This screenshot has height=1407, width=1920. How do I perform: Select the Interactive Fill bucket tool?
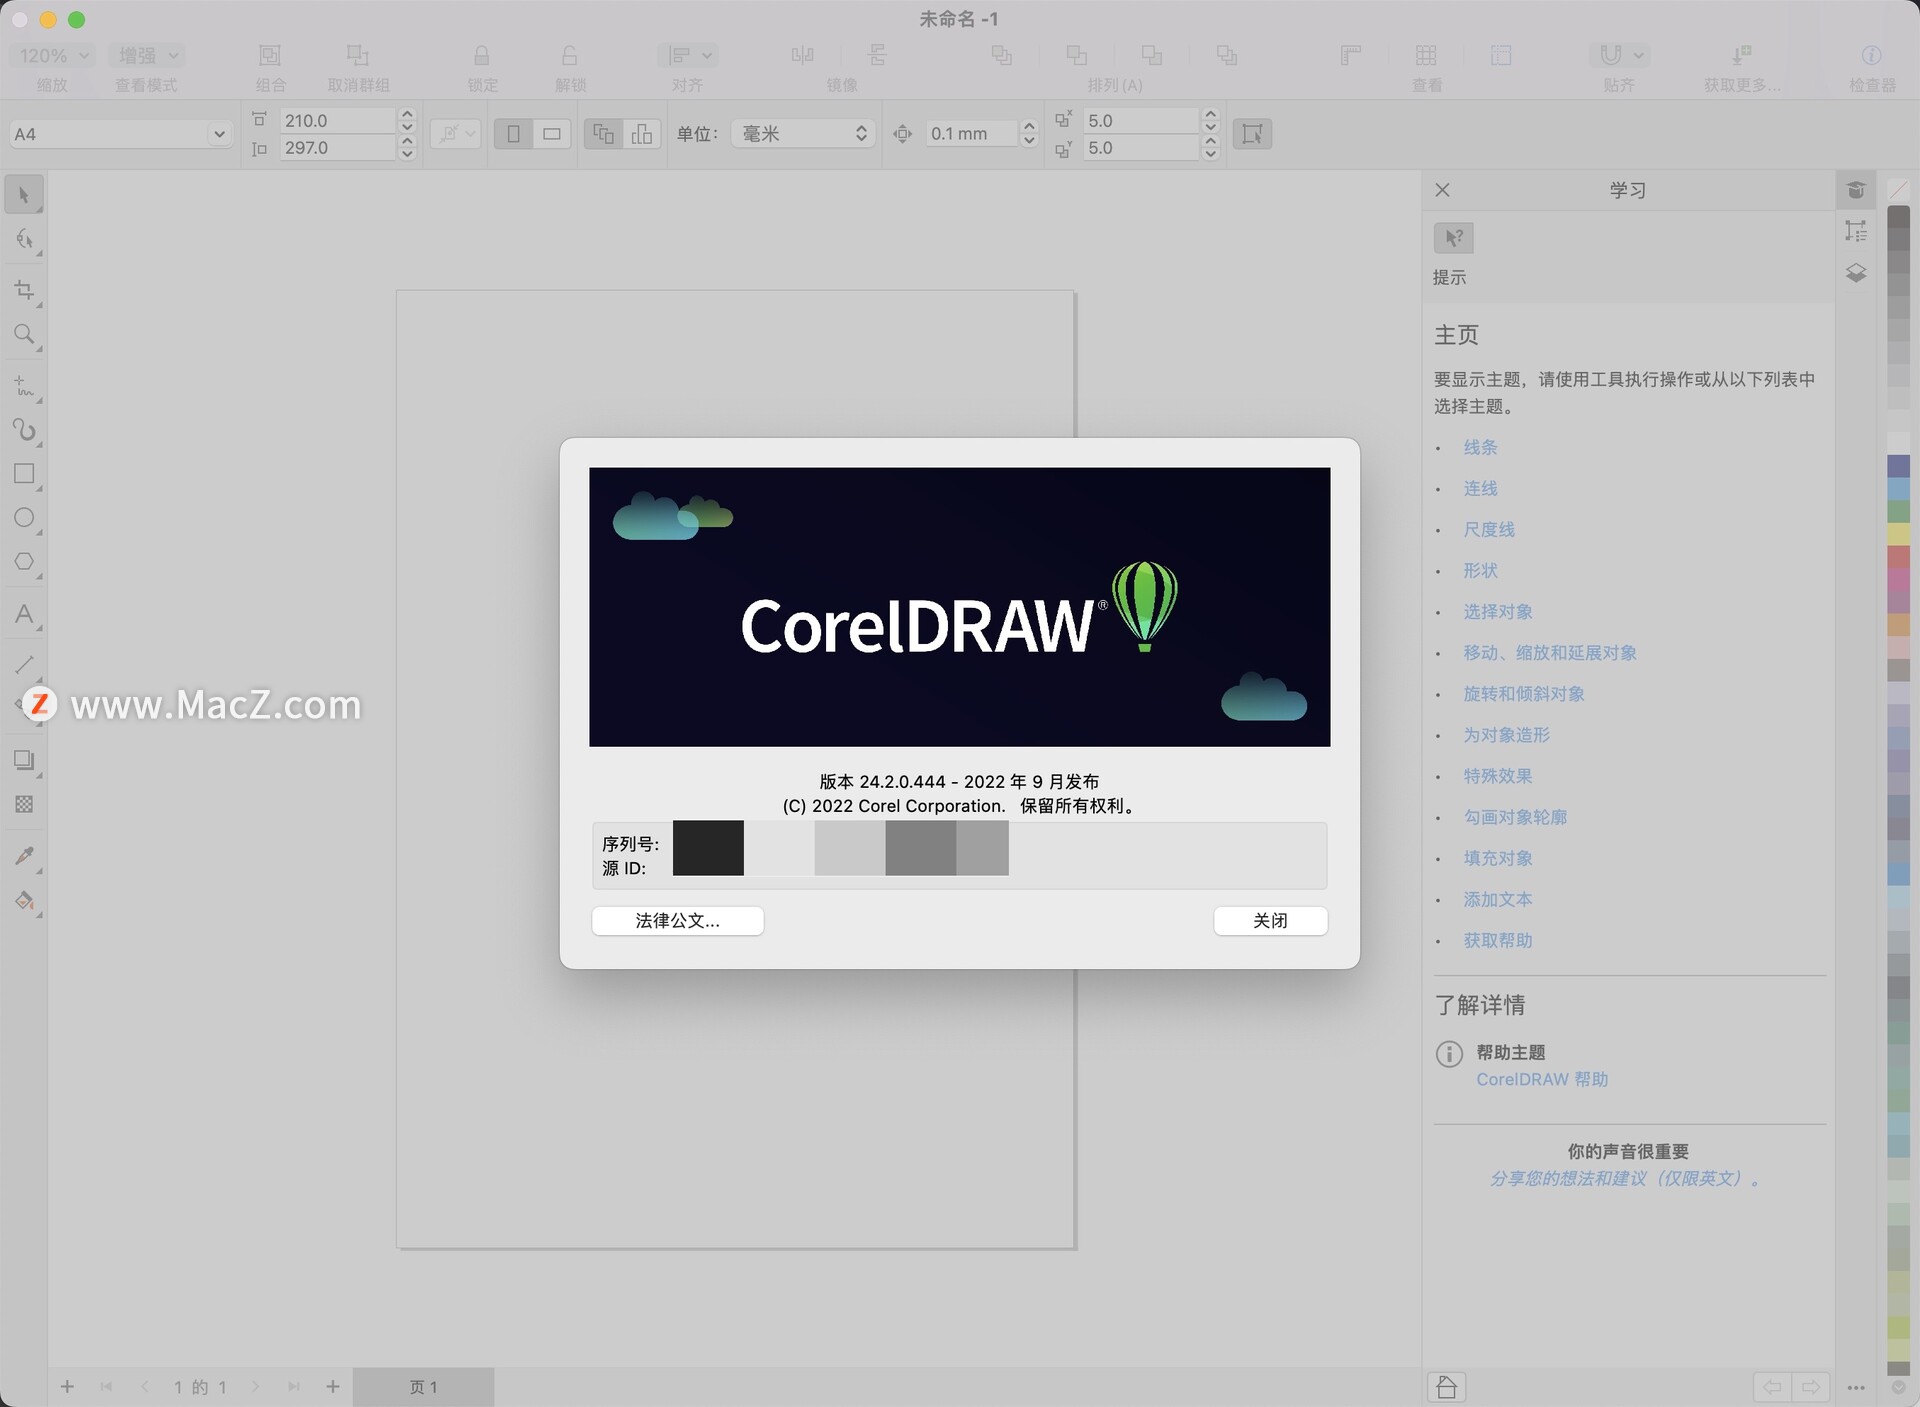tap(24, 901)
